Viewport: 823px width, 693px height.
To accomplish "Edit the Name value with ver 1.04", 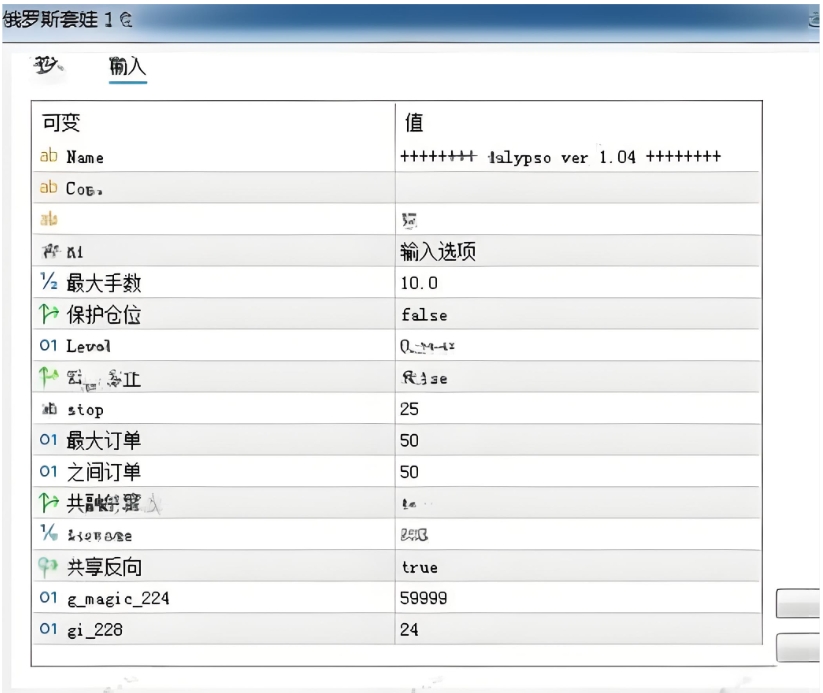I will [x=560, y=157].
